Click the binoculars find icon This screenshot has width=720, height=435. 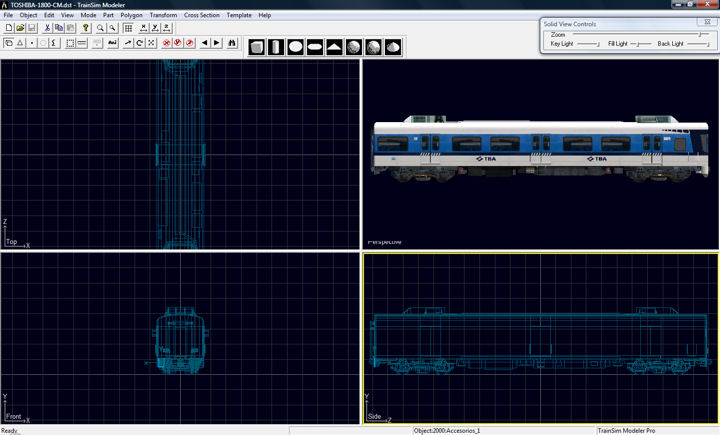point(233,43)
